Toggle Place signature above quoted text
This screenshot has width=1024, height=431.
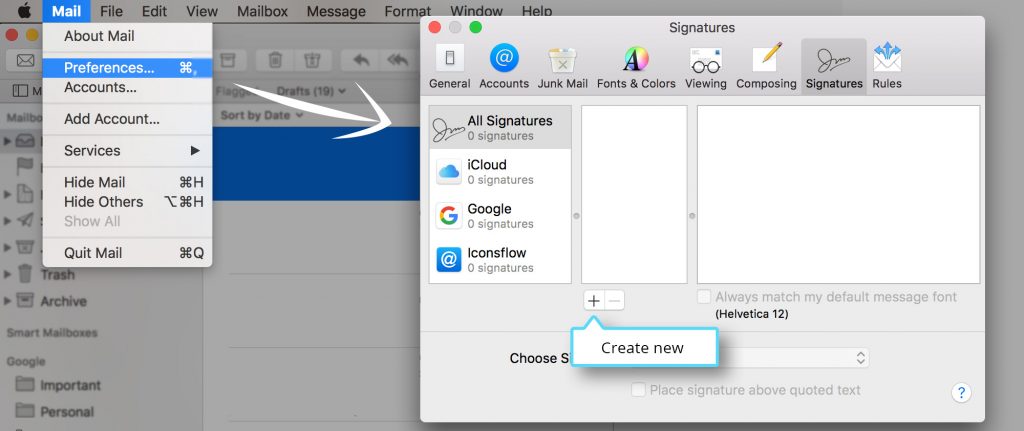point(638,390)
